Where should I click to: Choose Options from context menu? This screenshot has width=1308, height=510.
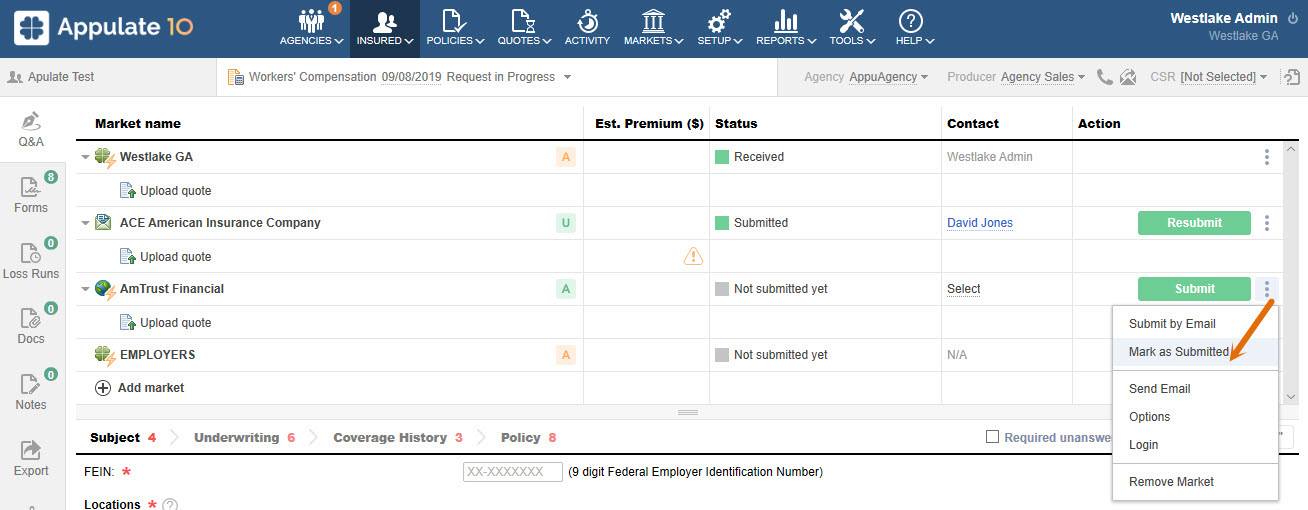(x=1195, y=417)
